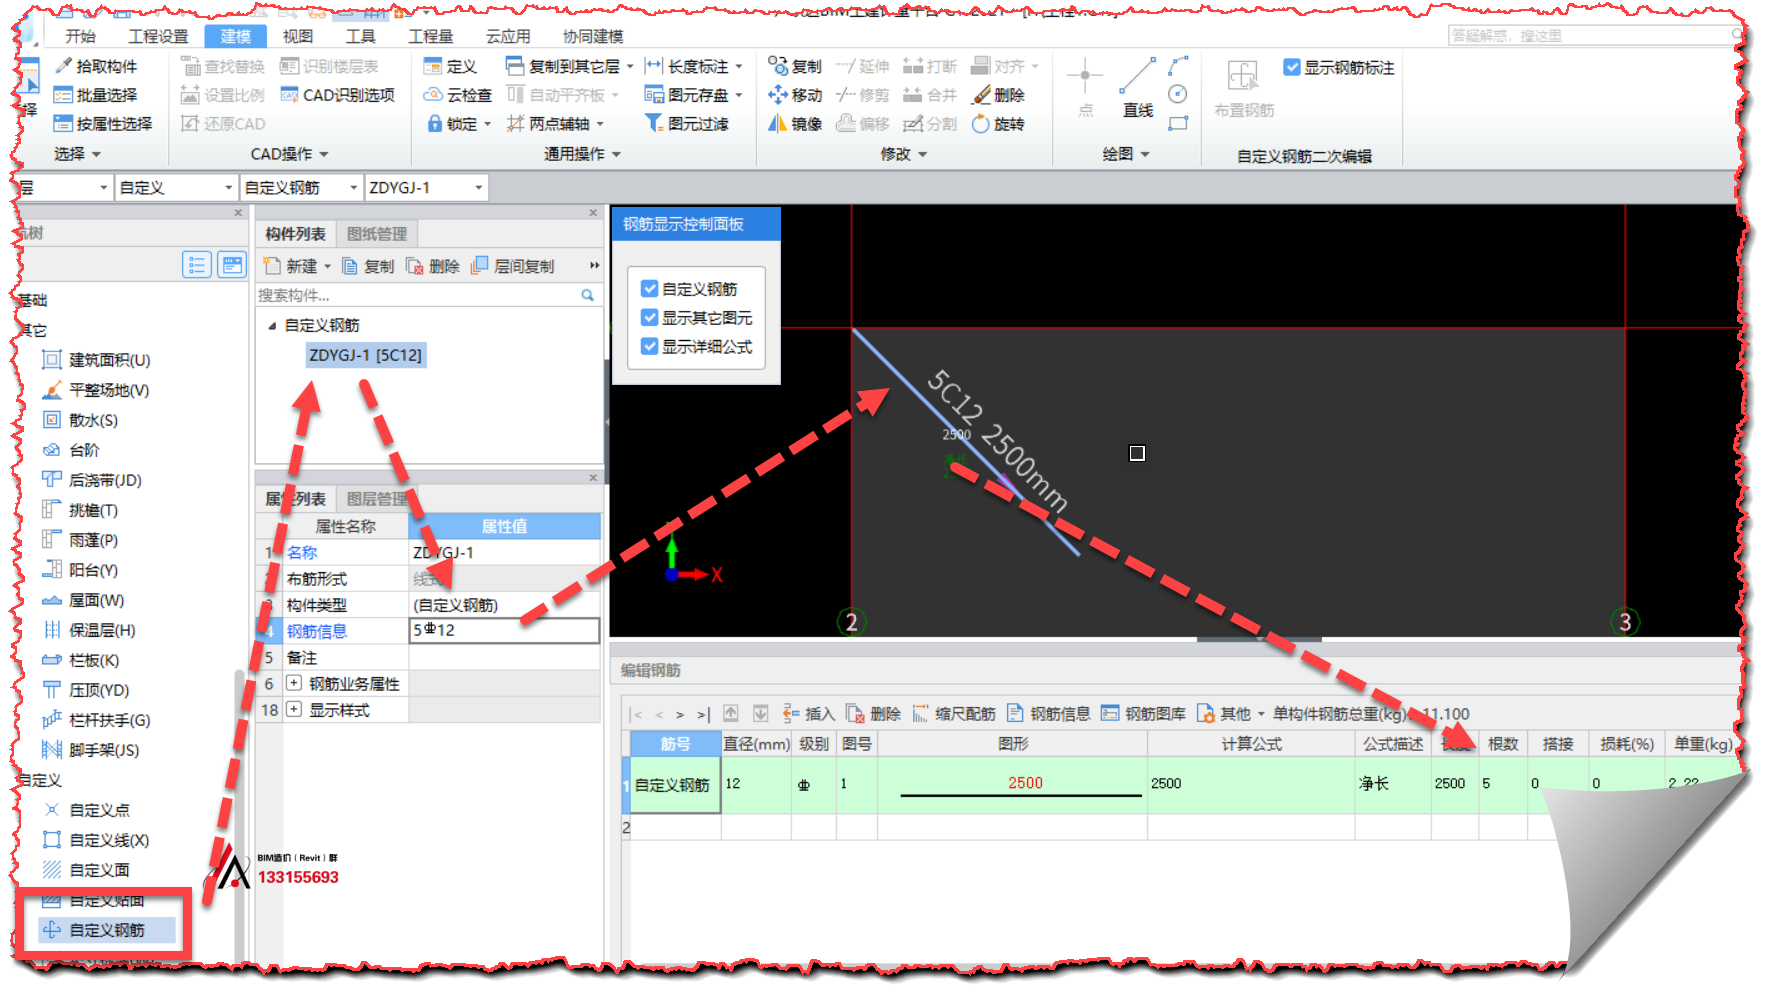Select ZDYGJ-1 [5C12] in component list
Screen dimensions: 1776x1007
366,355
